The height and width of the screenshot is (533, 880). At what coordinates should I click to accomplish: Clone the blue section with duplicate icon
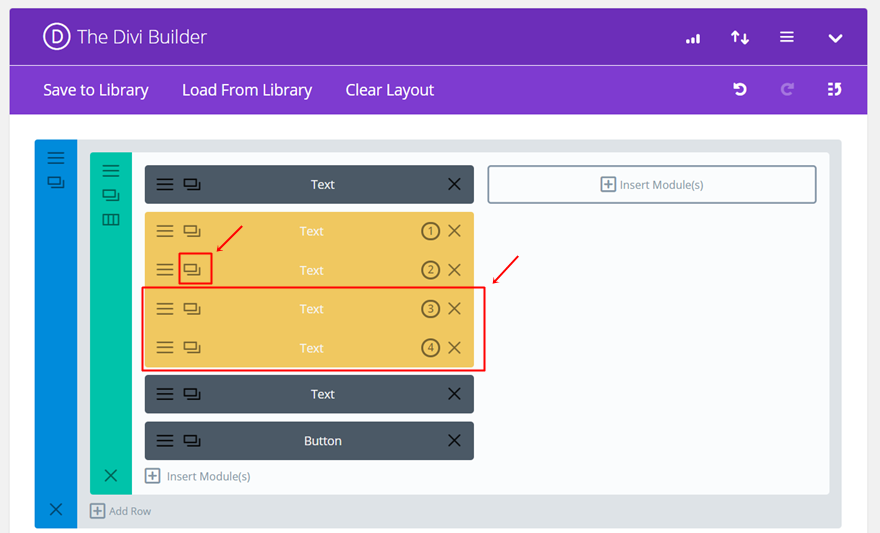pyautogui.click(x=56, y=182)
